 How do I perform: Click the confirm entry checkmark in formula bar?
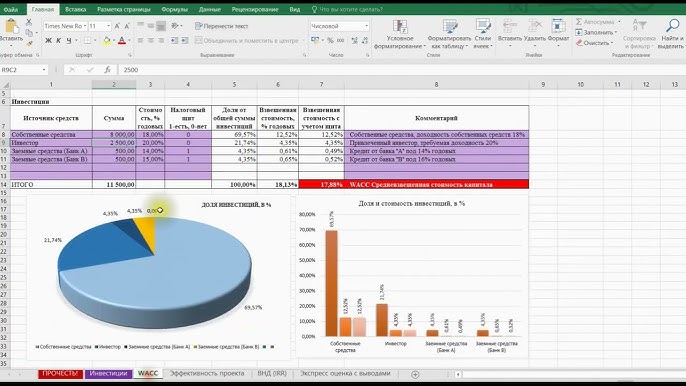(x=90, y=70)
